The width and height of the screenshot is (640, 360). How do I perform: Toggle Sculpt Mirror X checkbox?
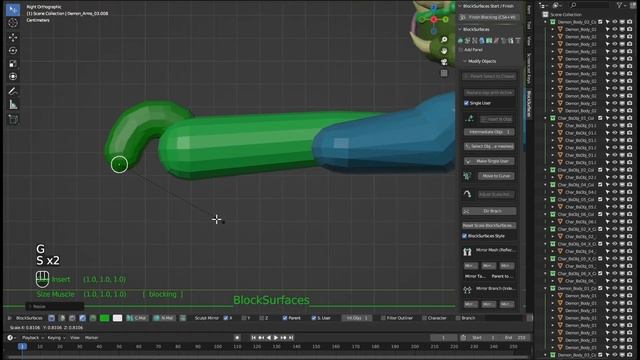(x=226, y=318)
